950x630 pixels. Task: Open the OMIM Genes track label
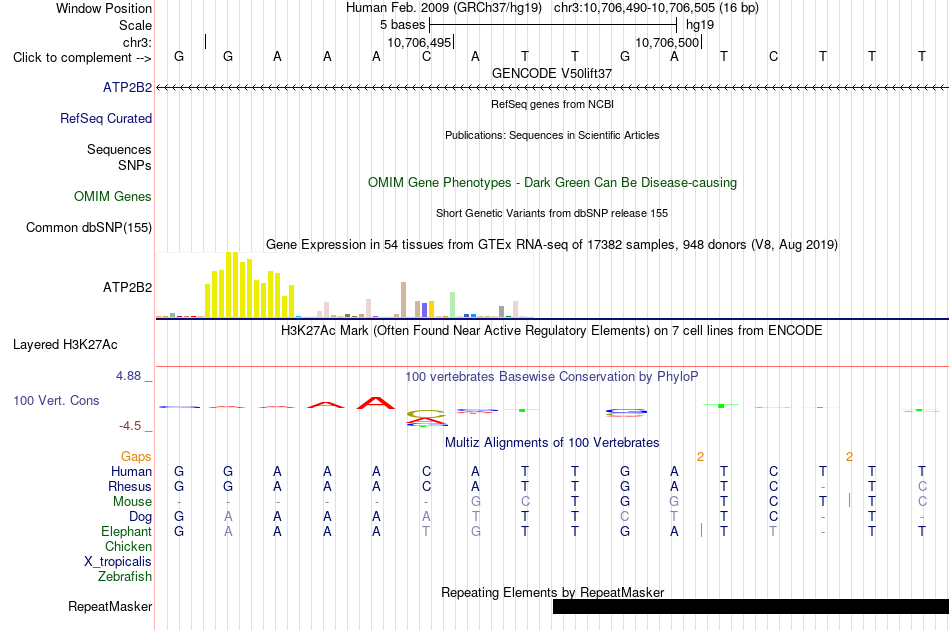tap(112, 196)
